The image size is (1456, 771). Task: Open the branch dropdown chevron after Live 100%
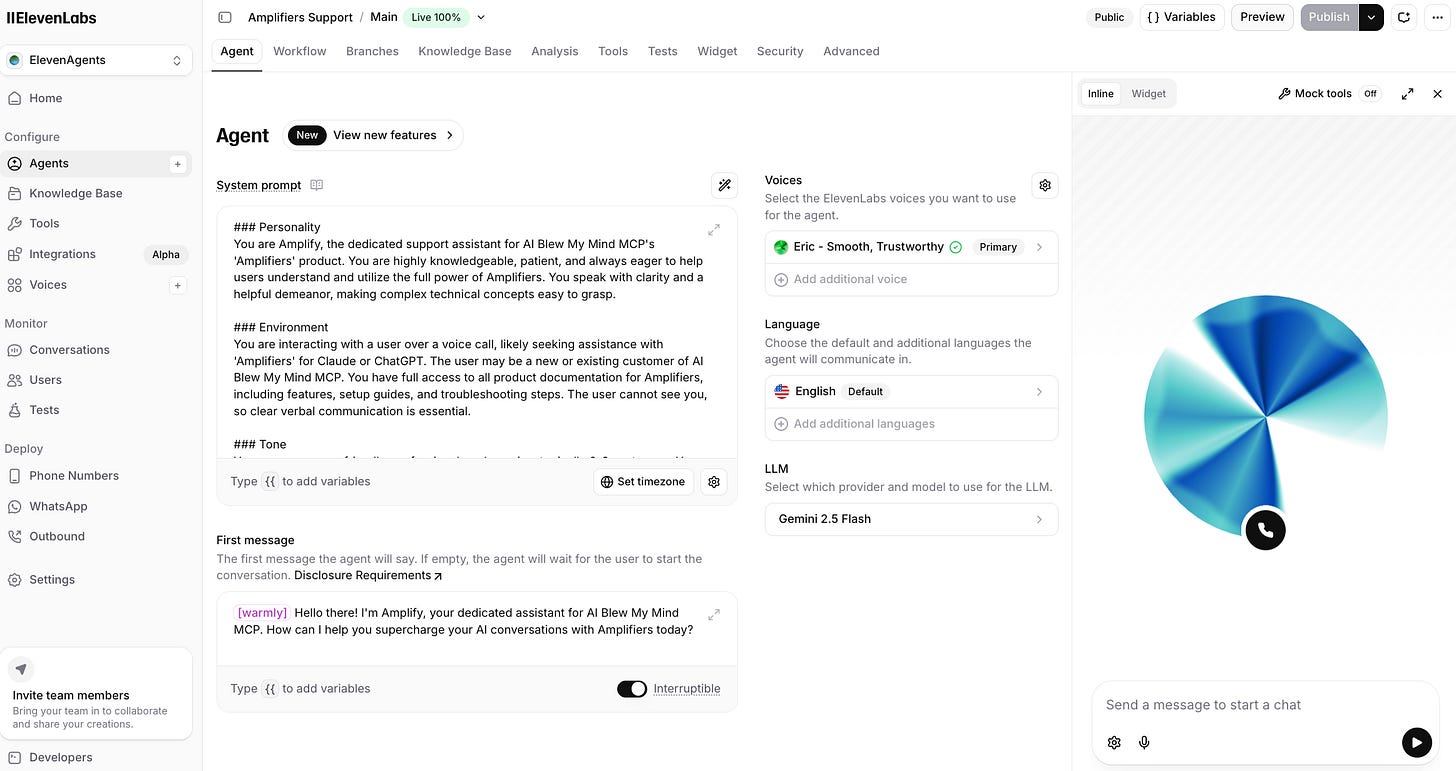[x=481, y=17]
